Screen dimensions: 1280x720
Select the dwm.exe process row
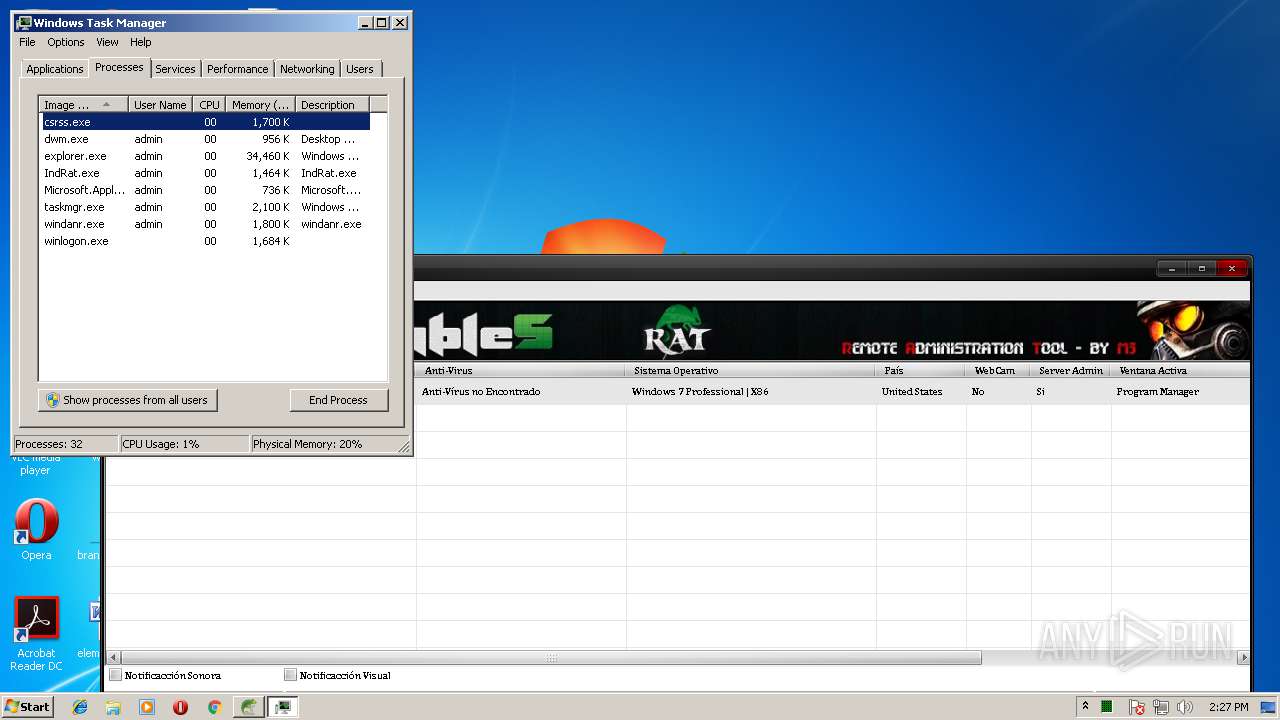(x=205, y=139)
